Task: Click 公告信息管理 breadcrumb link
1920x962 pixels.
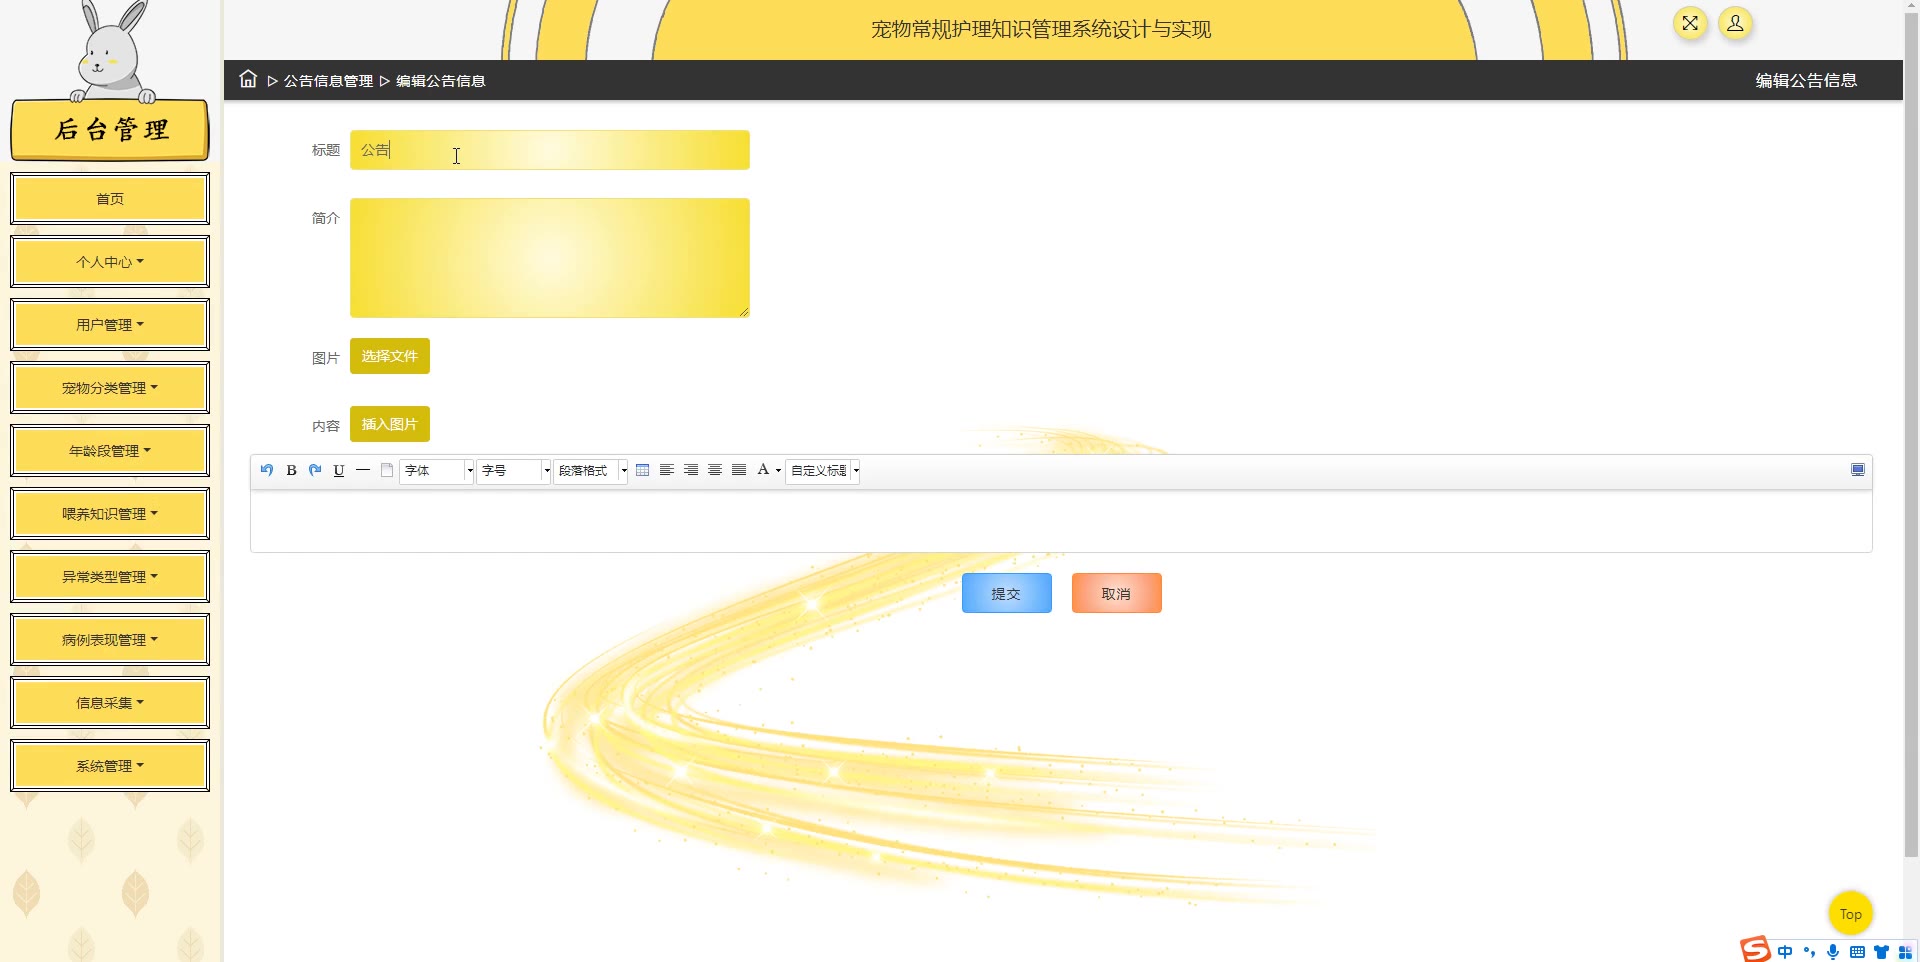Action: [328, 81]
